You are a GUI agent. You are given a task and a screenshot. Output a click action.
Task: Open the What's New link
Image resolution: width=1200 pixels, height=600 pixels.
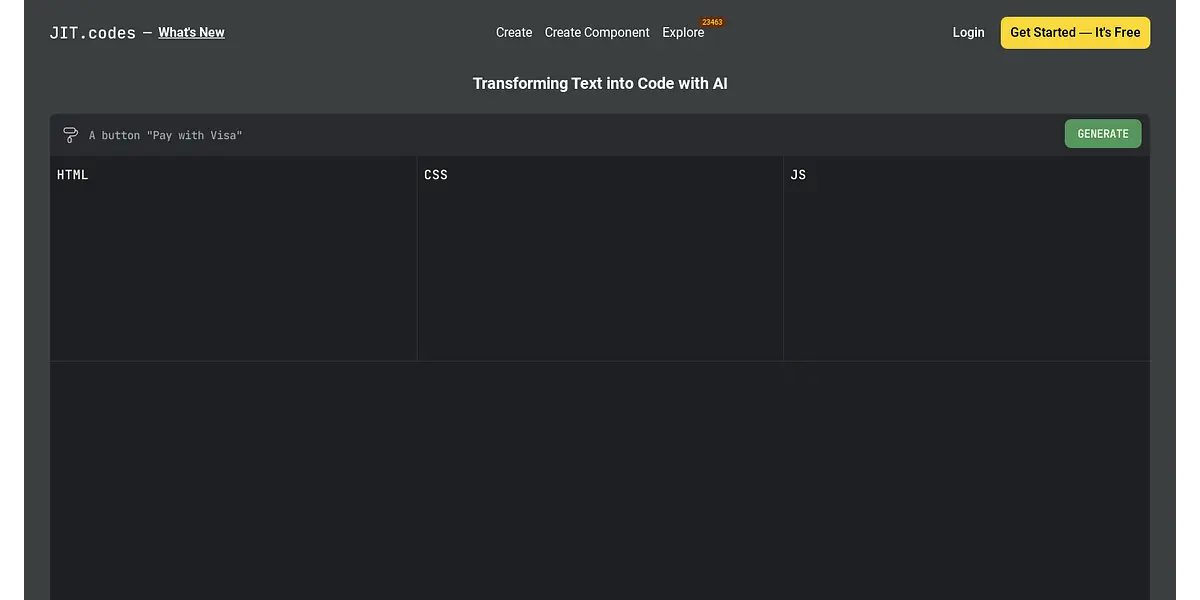pyautogui.click(x=191, y=33)
